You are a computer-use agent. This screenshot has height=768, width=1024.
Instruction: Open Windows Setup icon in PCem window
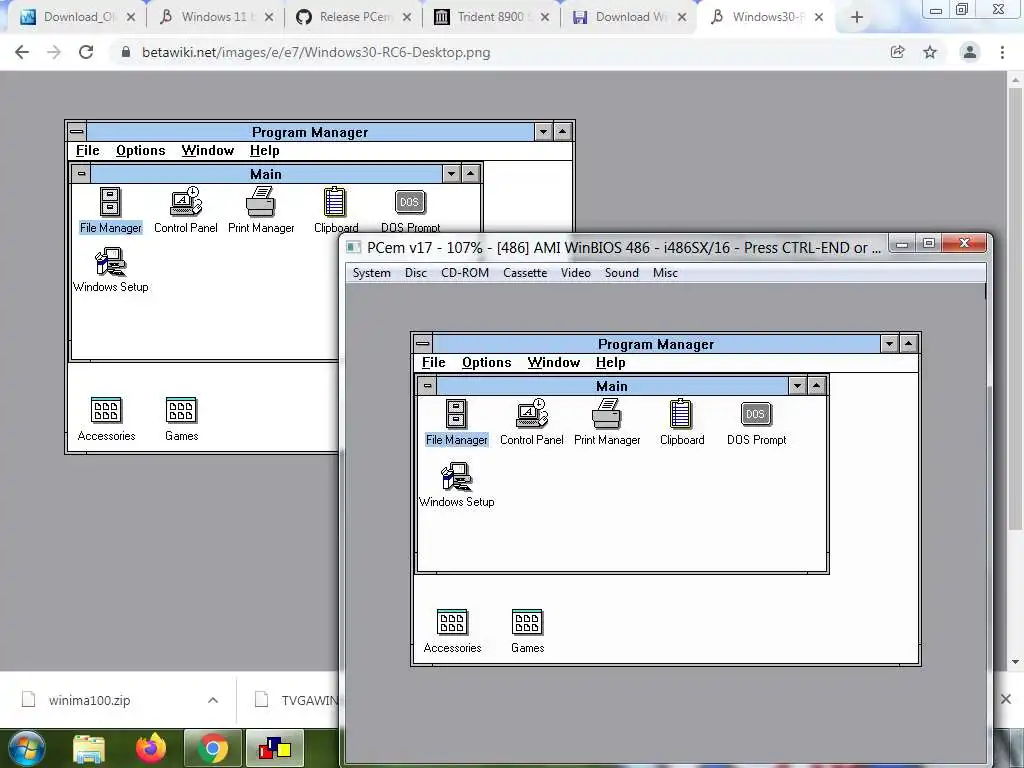pos(456,485)
